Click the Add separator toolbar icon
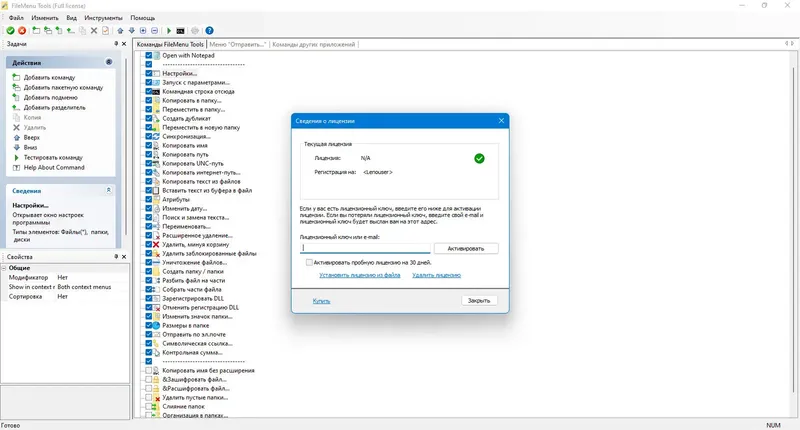Screen dimensions: 800x430 pos(71,31)
